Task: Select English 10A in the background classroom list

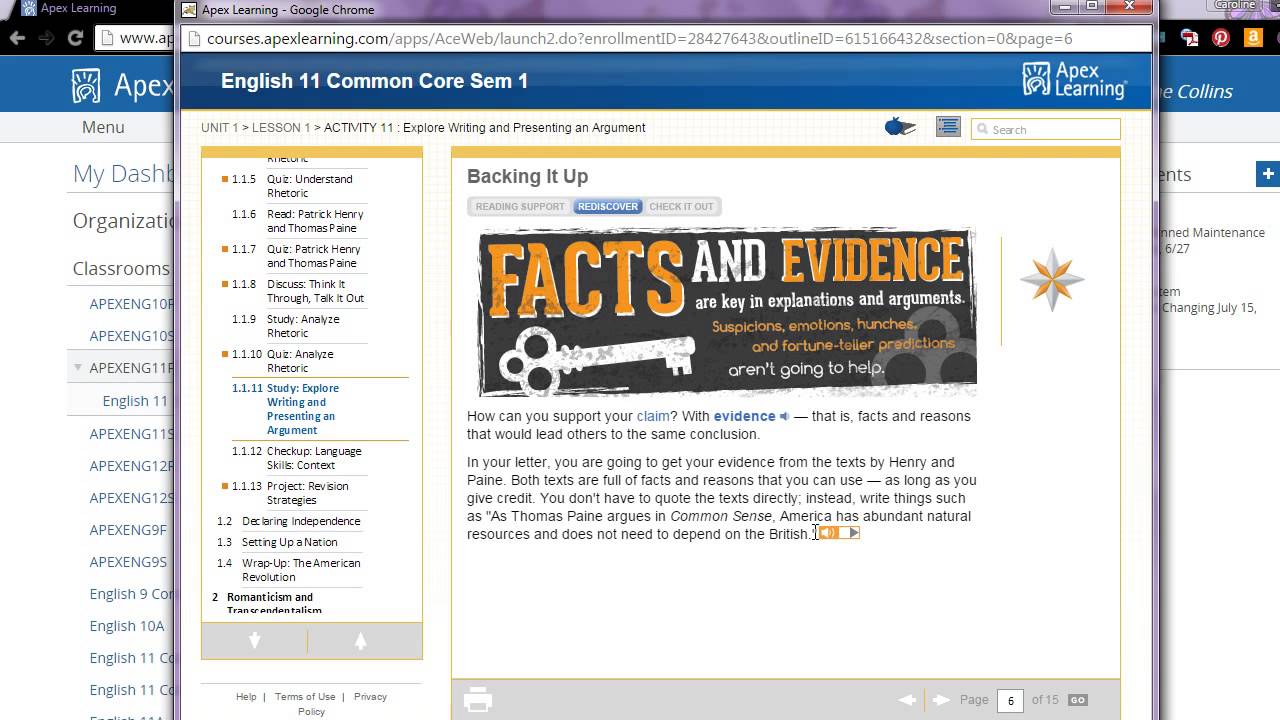Action: pos(127,626)
